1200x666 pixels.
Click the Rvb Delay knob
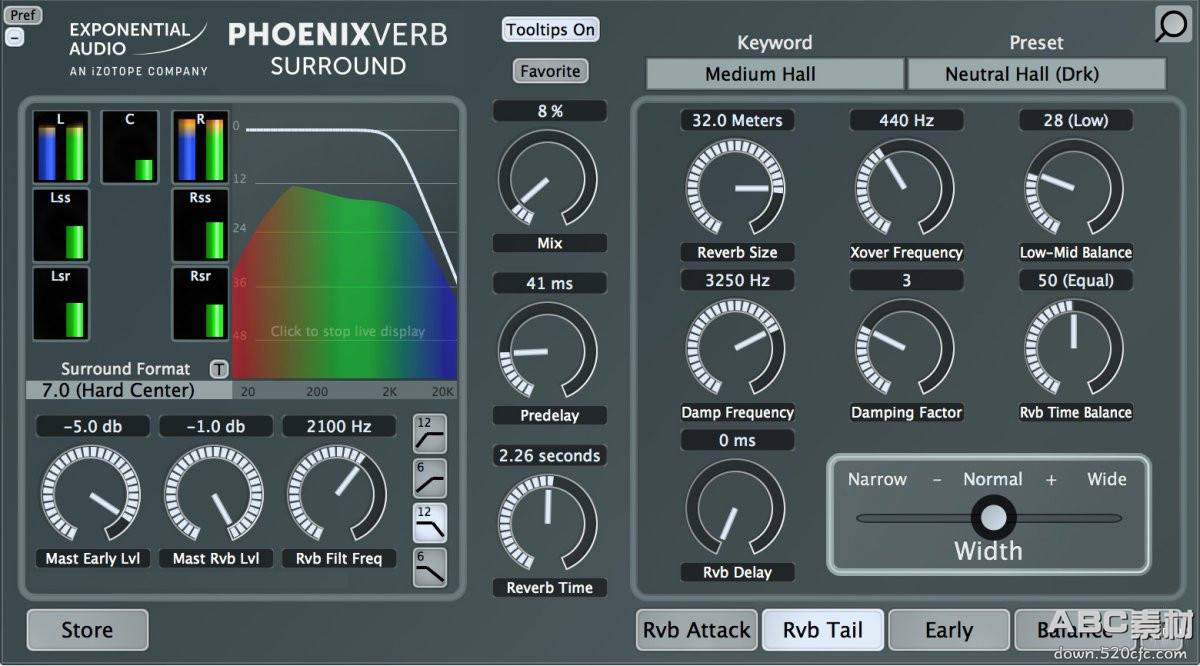pyautogui.click(x=736, y=507)
